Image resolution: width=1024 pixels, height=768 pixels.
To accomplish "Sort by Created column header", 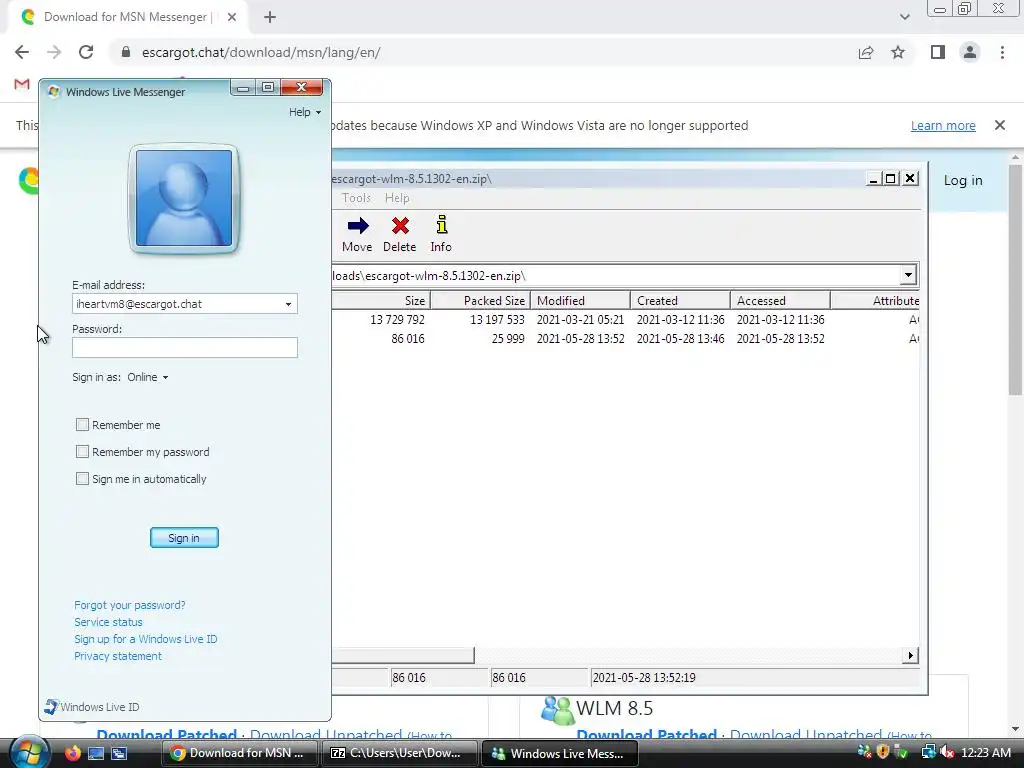I will pyautogui.click(x=680, y=300).
